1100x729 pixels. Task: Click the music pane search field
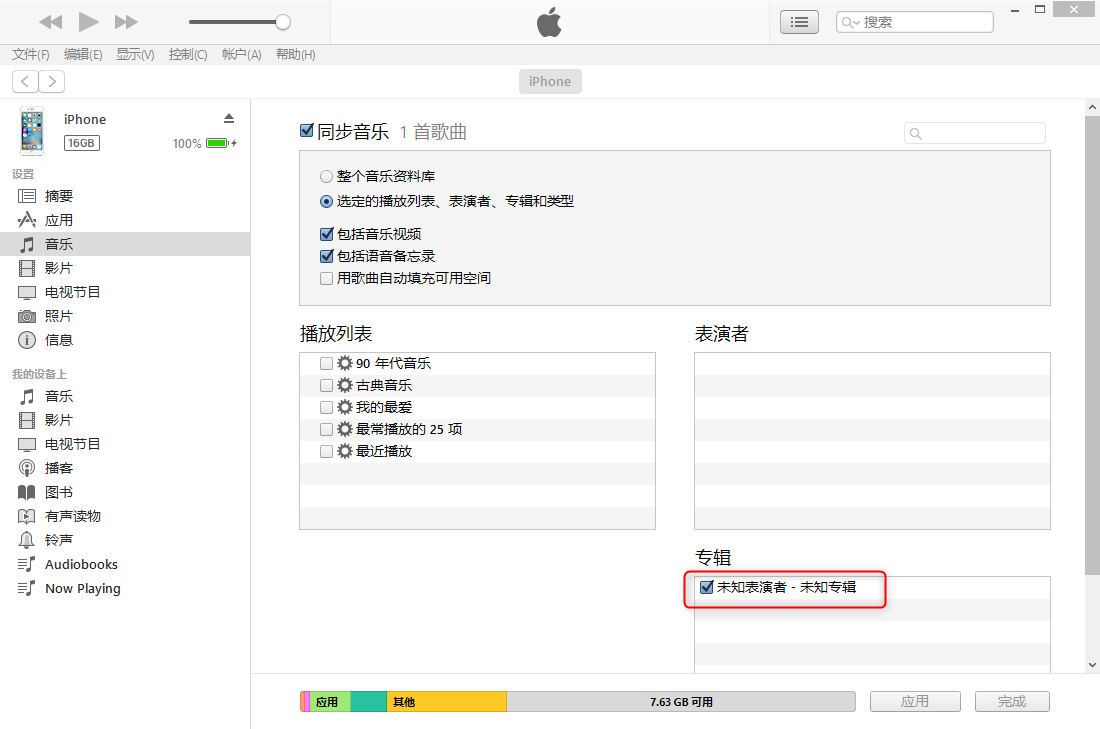click(x=974, y=133)
